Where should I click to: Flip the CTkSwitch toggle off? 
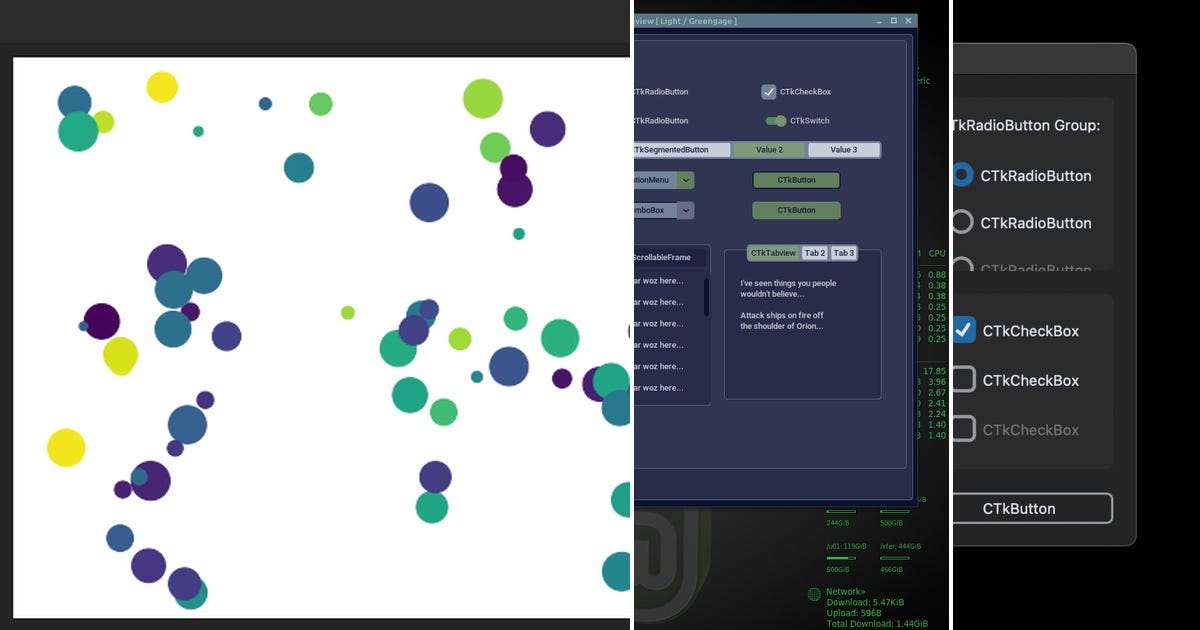click(776, 120)
